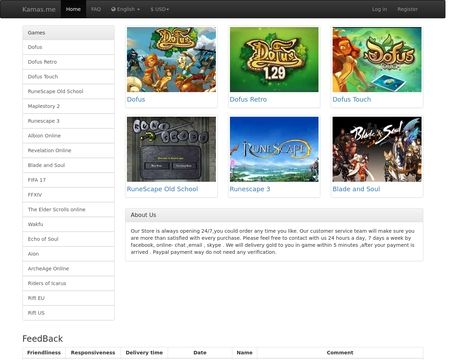Open FIFA 17 from sidebar
Image resolution: width=450 pixels, height=360 pixels.
tap(68, 180)
